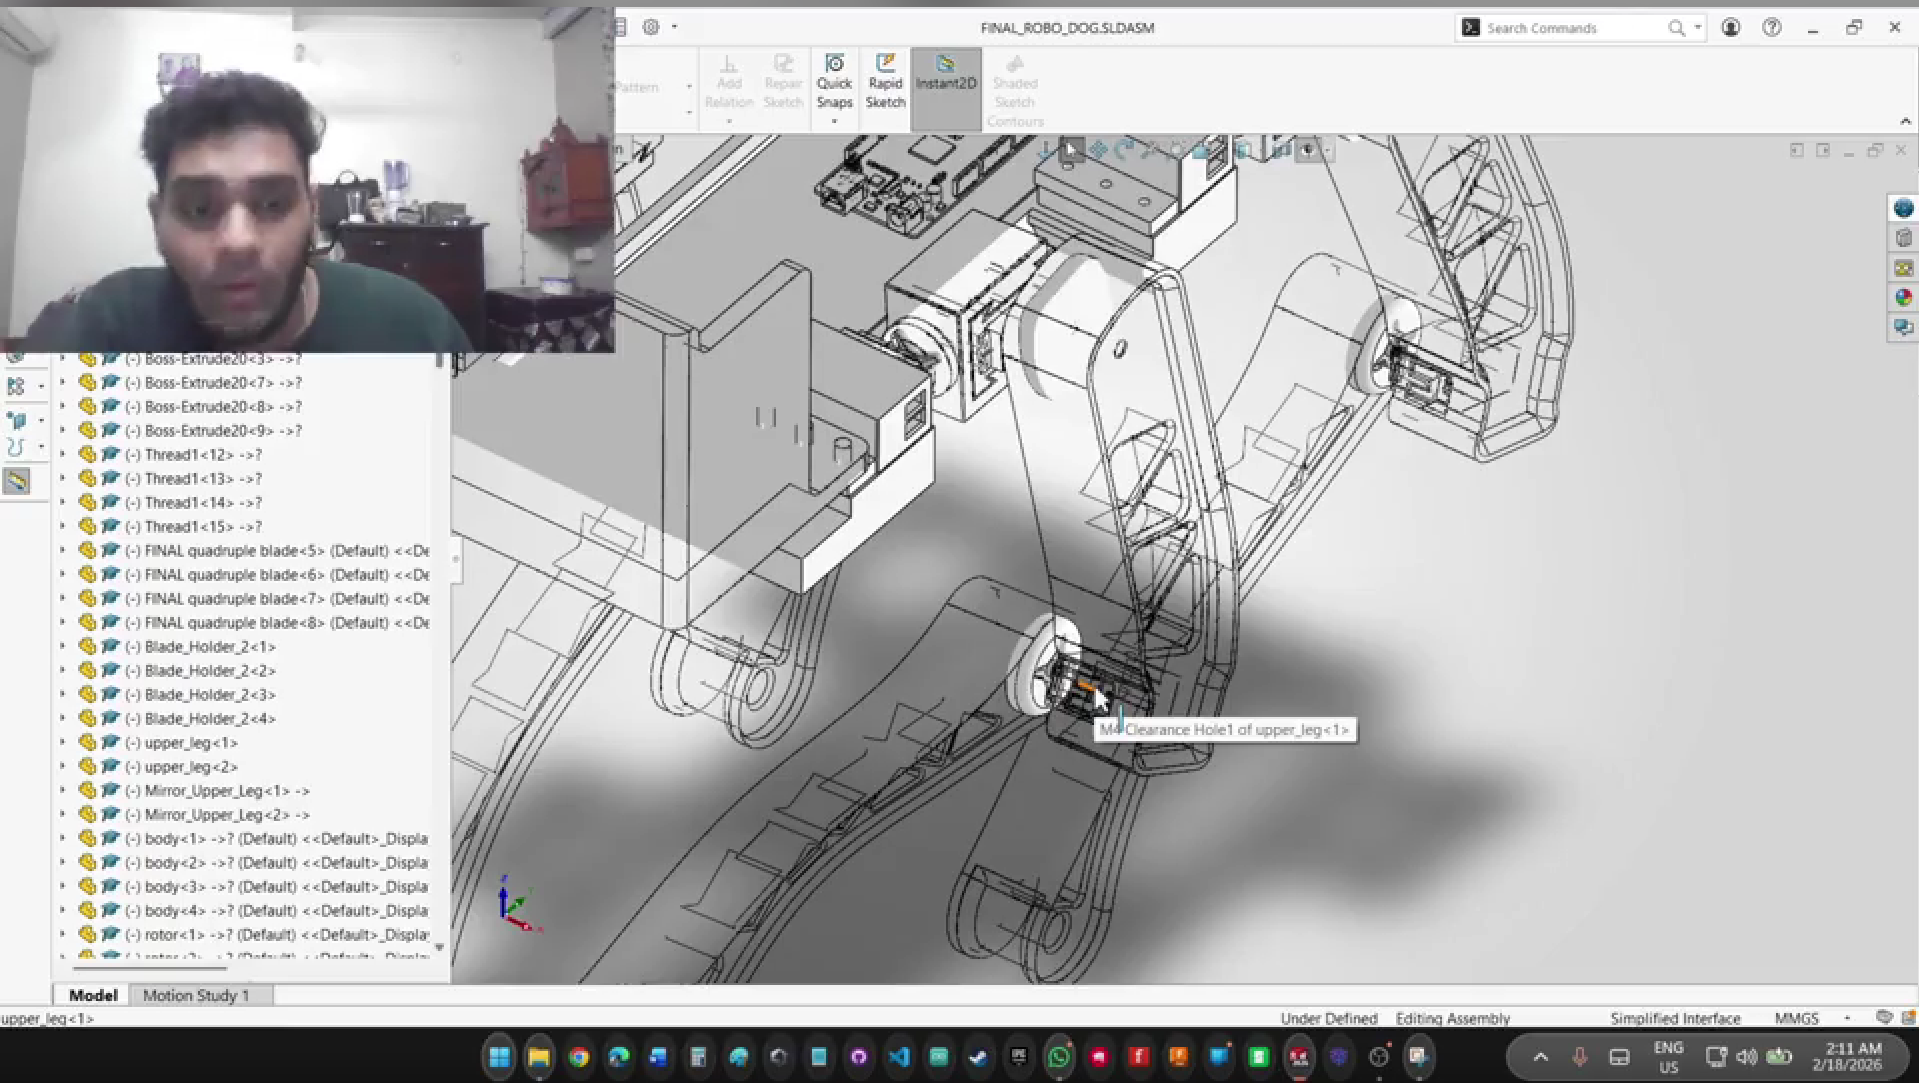Switch to the Model tab
The height and width of the screenshot is (1083, 1919).
click(x=93, y=995)
